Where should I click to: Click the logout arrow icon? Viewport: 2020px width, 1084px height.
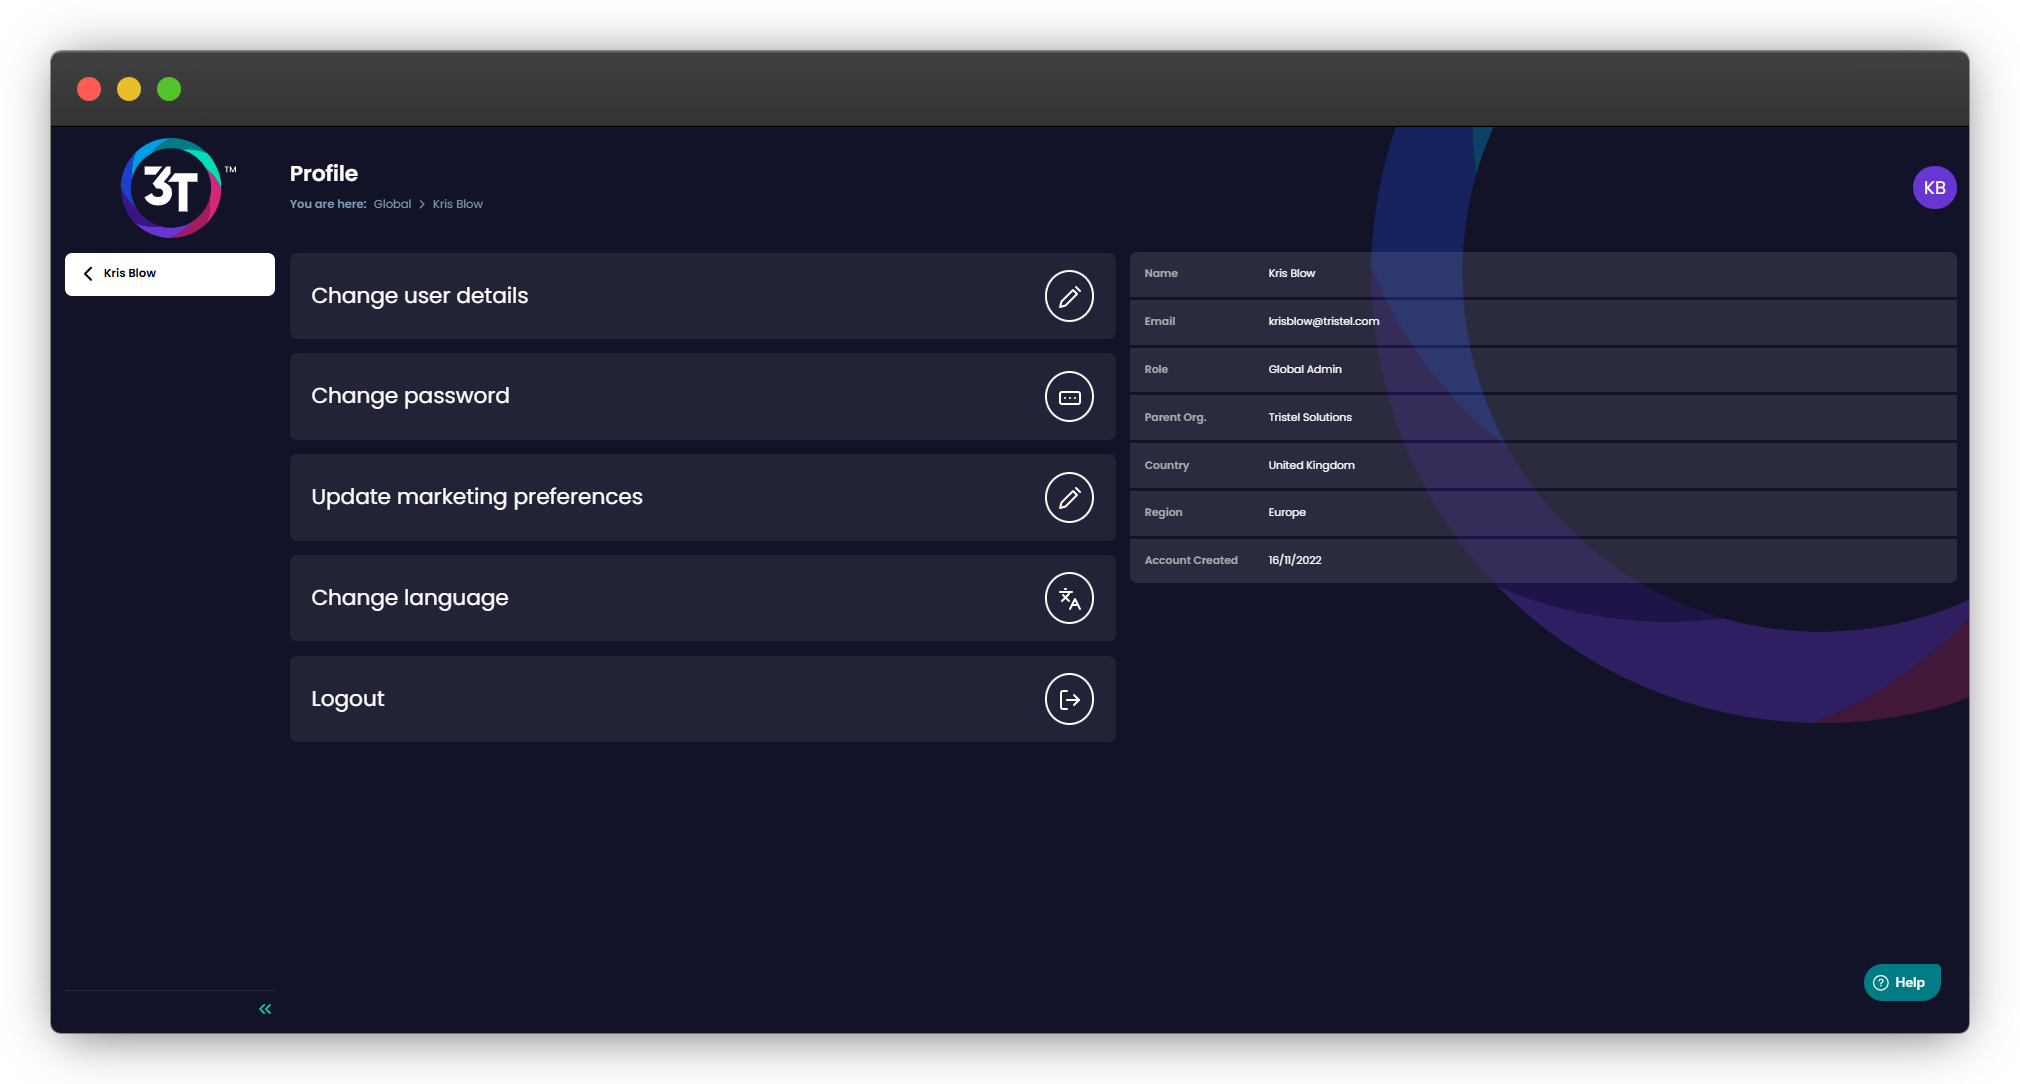[1069, 699]
